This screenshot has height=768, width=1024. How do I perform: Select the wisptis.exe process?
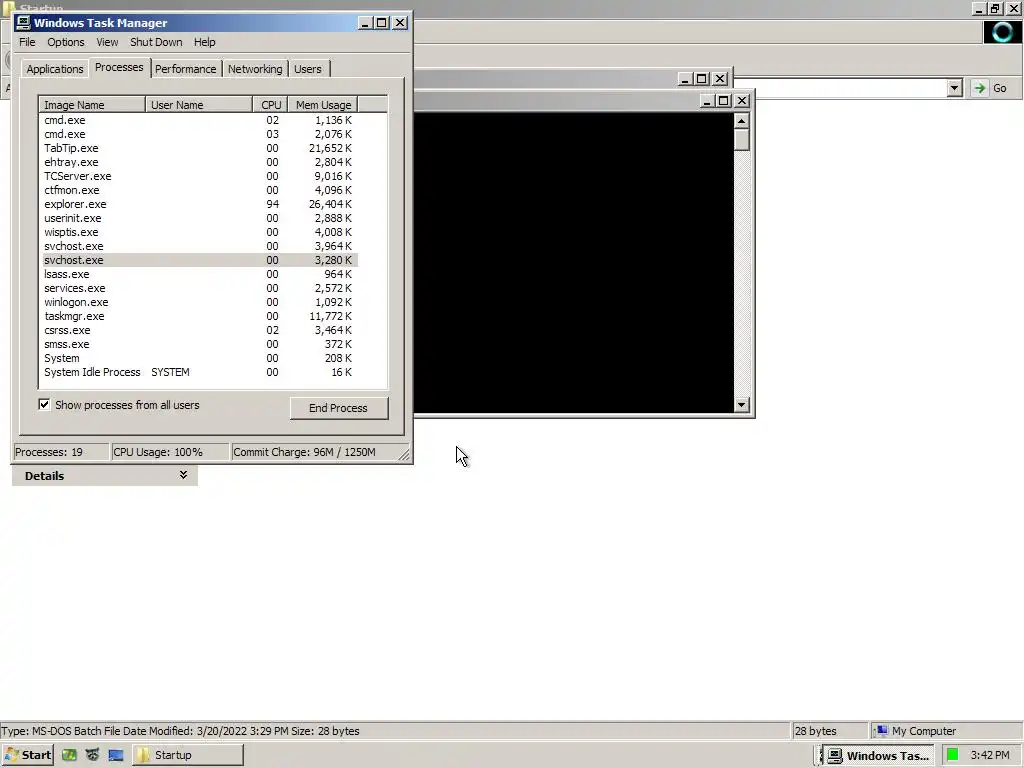click(200, 232)
